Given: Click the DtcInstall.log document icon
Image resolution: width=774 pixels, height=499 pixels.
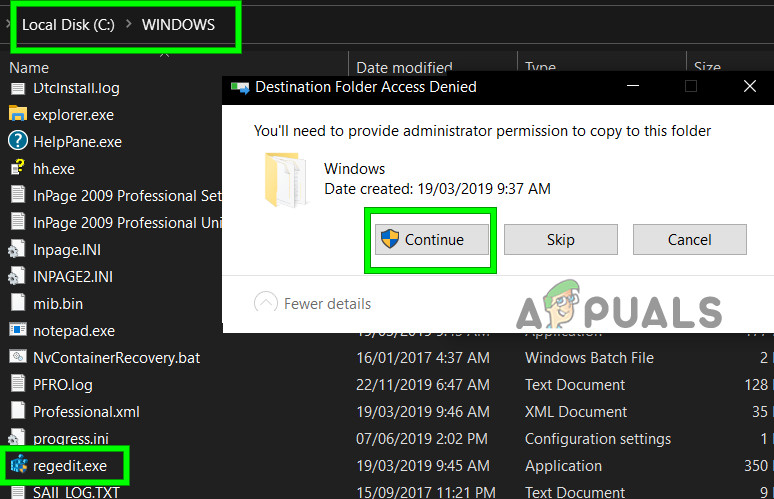Looking at the screenshot, I should click(x=18, y=89).
